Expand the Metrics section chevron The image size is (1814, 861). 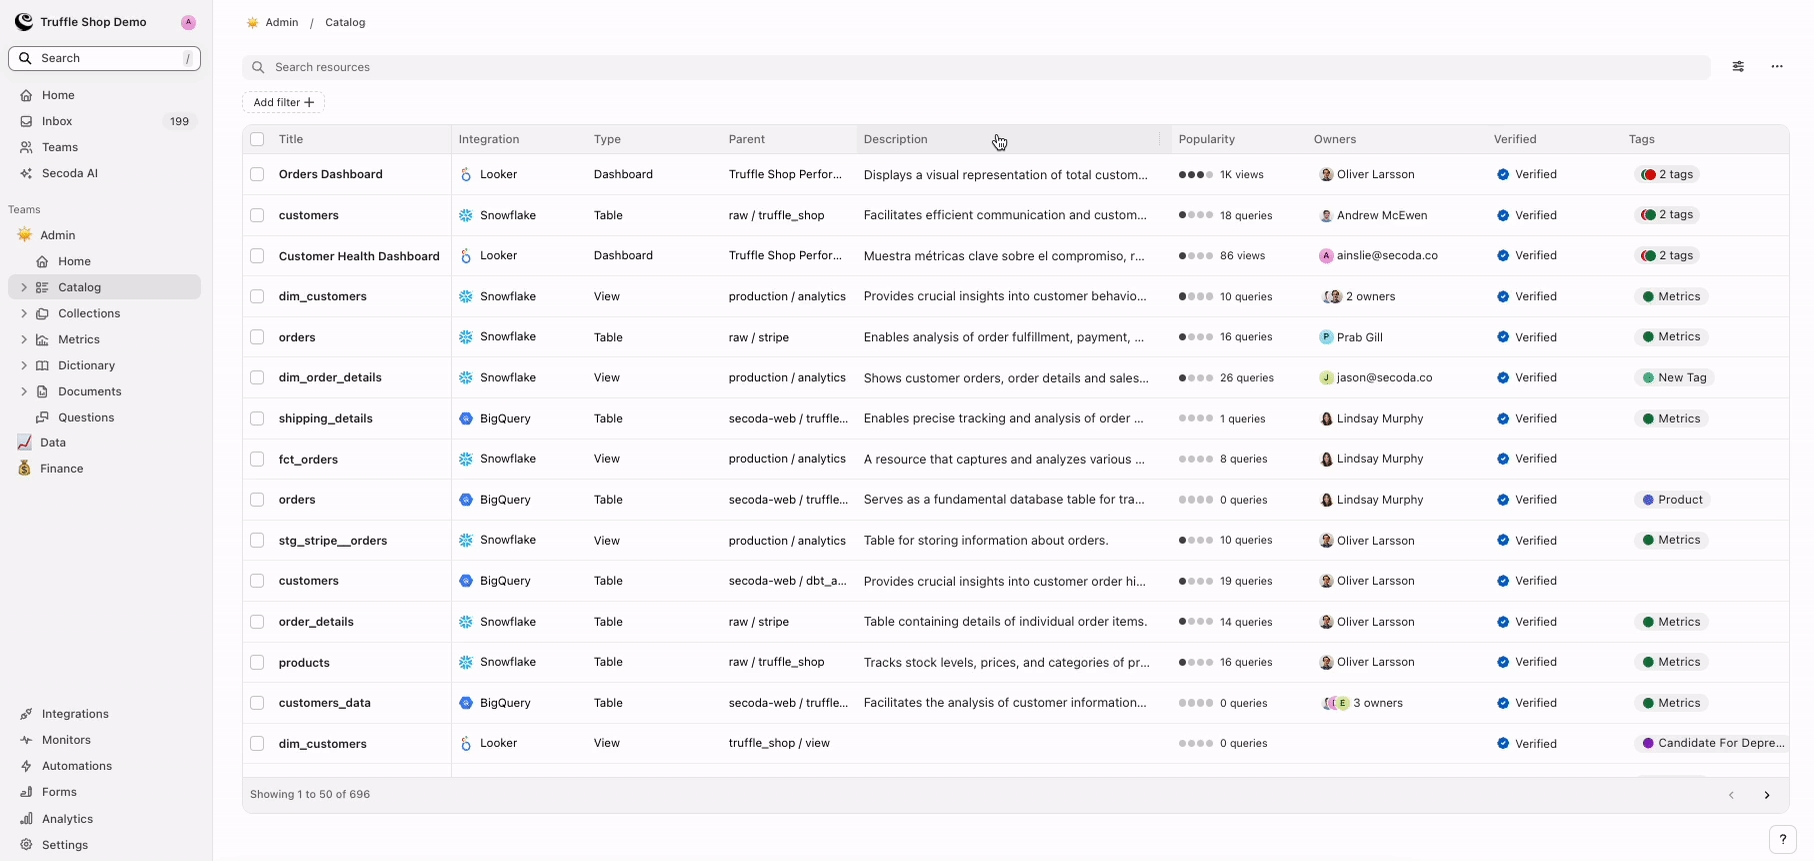pos(24,339)
